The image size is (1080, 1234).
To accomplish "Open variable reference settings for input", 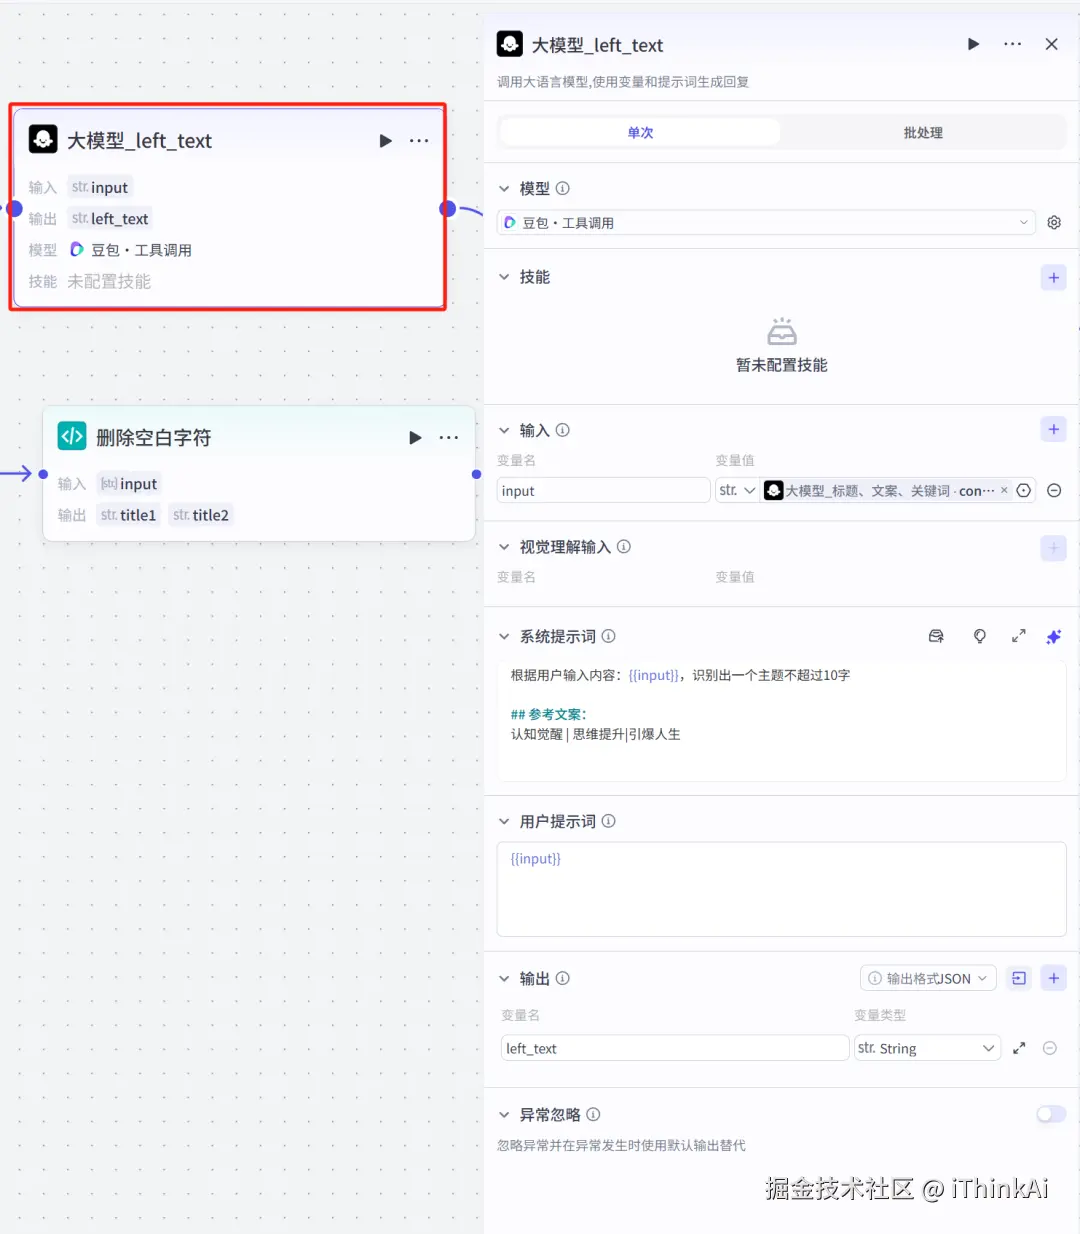I will [1023, 490].
